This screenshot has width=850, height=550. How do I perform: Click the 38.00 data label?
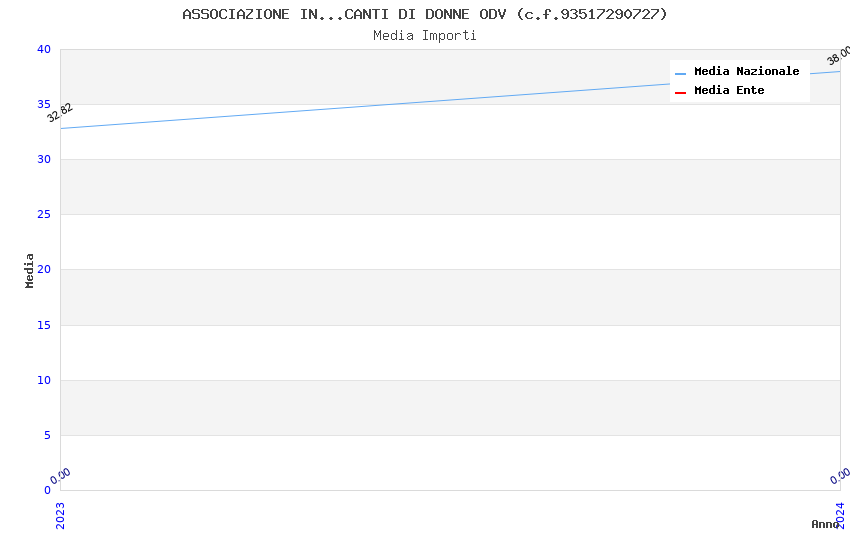tap(839, 56)
